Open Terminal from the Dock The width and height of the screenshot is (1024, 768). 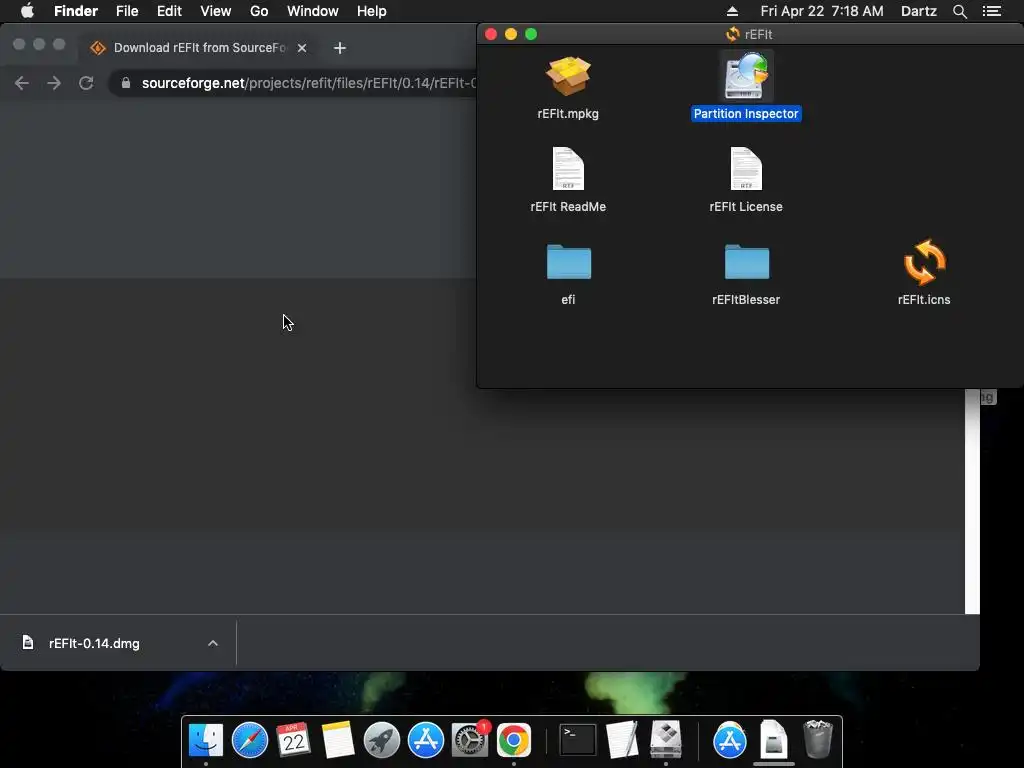point(578,741)
